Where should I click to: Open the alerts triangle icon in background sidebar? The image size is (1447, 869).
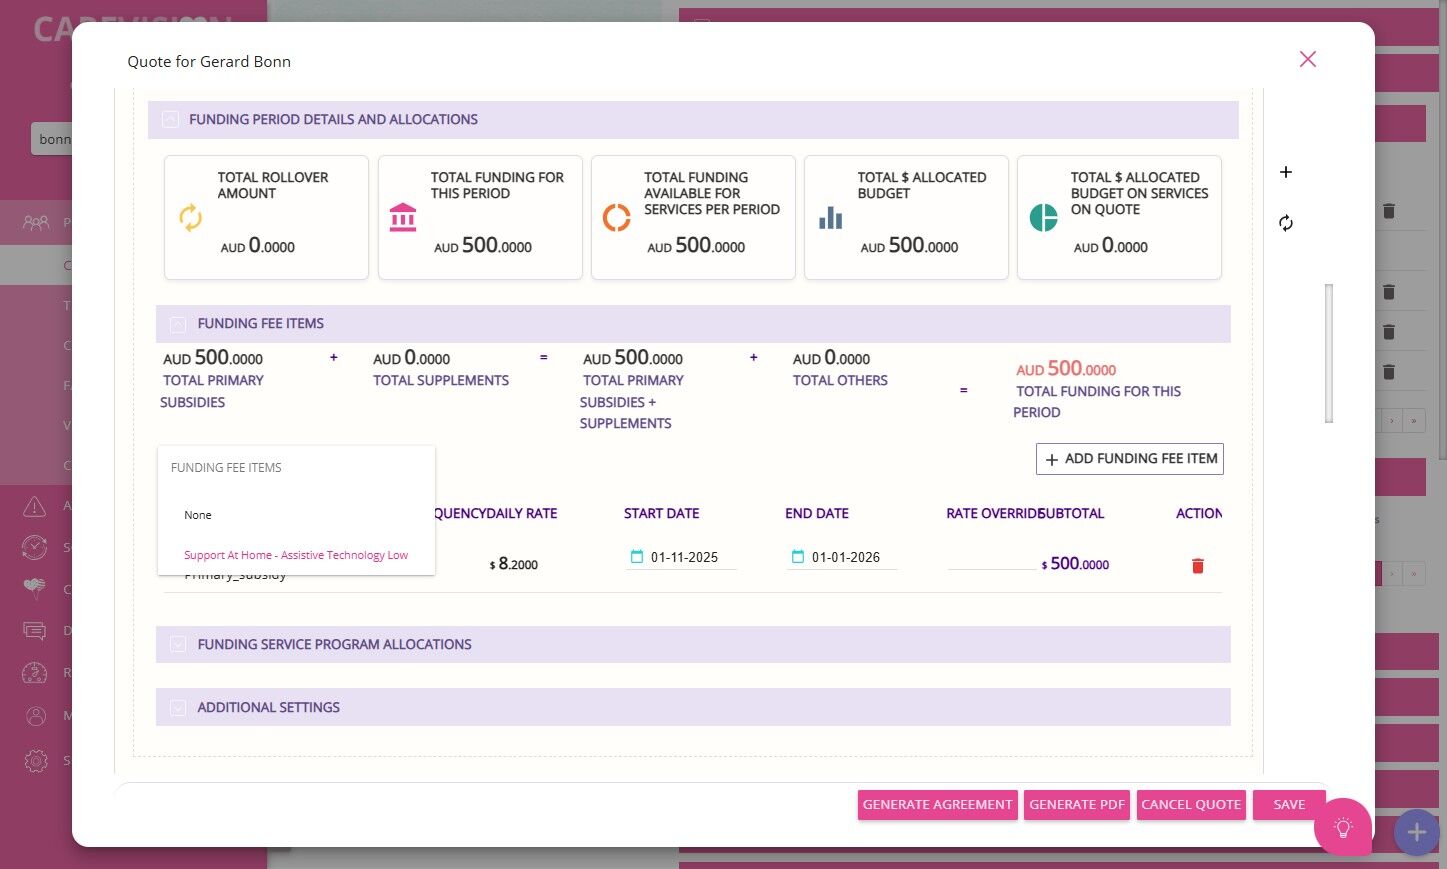click(35, 506)
